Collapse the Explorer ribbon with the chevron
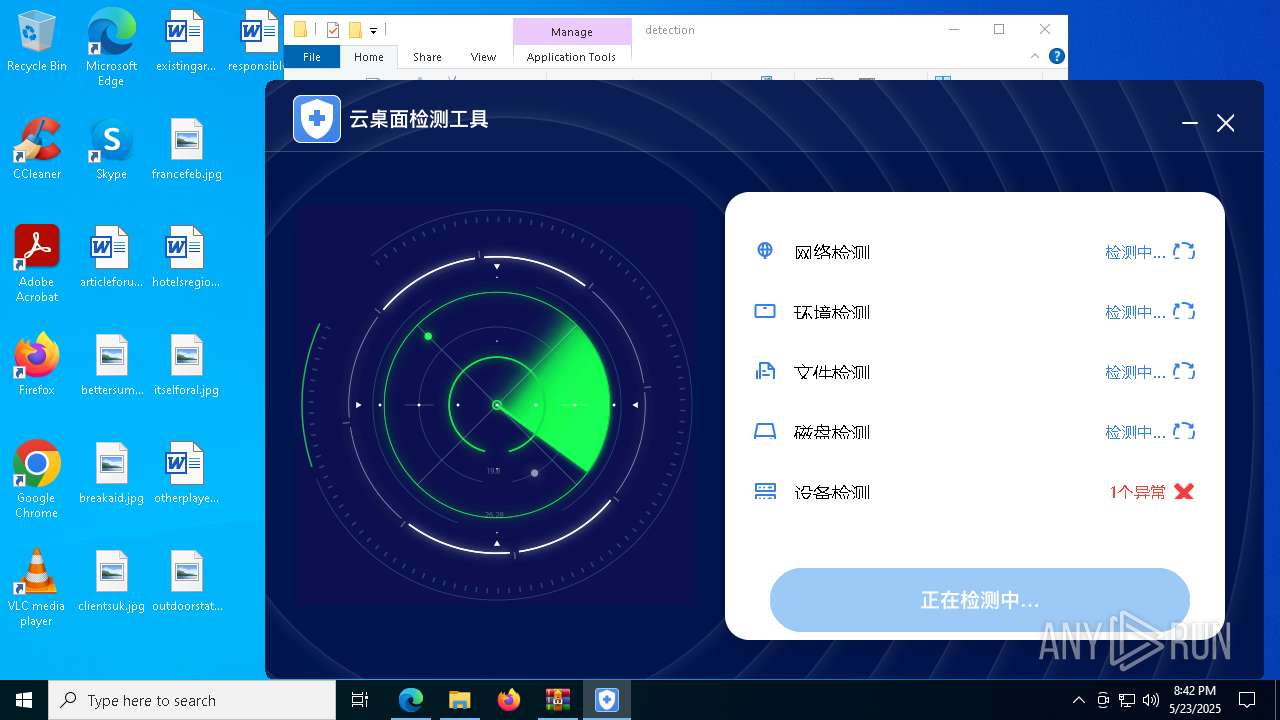This screenshot has height=720, width=1280. [1035, 57]
